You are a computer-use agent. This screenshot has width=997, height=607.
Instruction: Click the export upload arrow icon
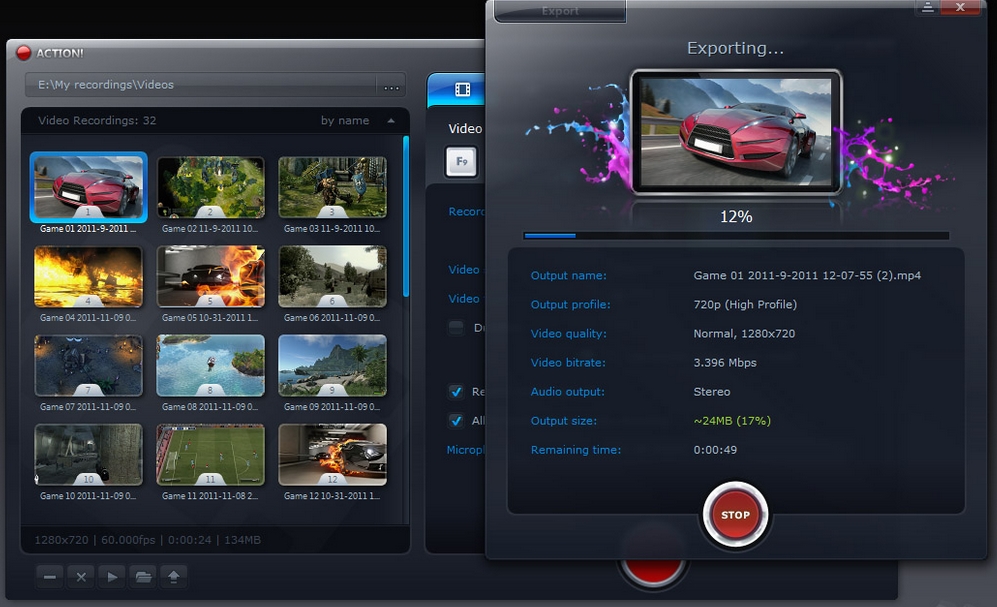[173, 577]
